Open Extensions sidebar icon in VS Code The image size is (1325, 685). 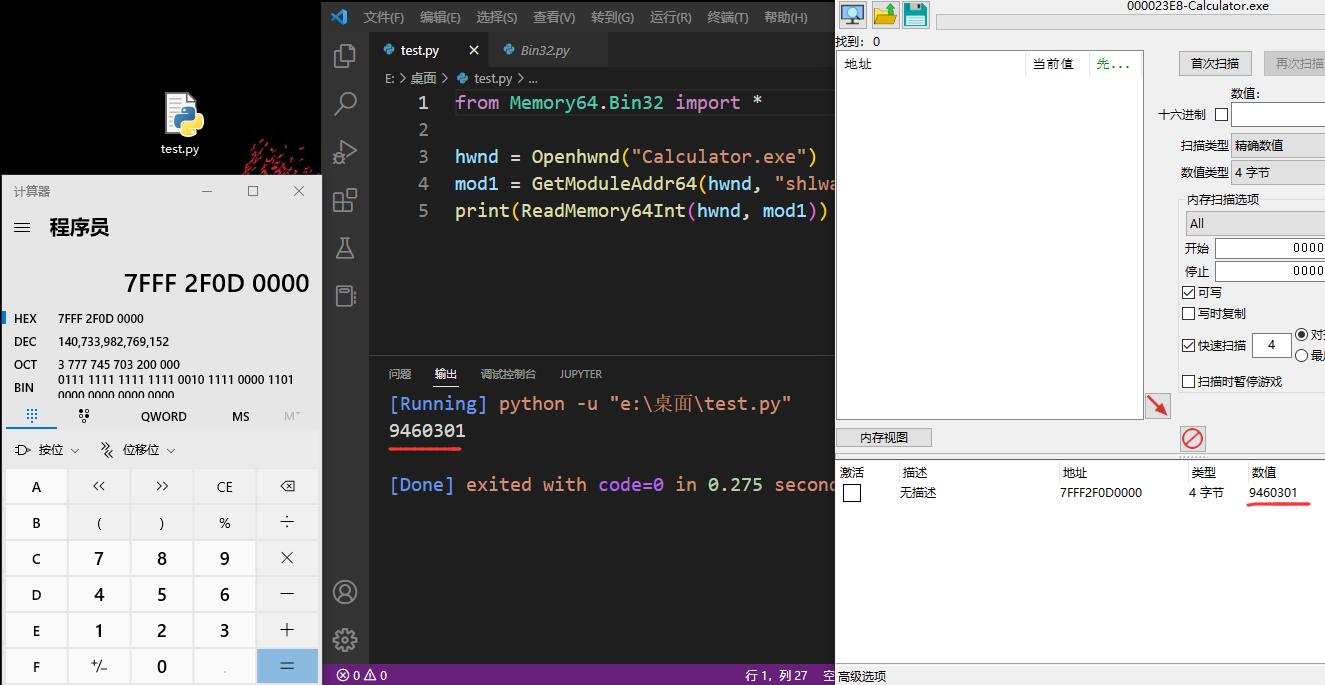(x=345, y=200)
